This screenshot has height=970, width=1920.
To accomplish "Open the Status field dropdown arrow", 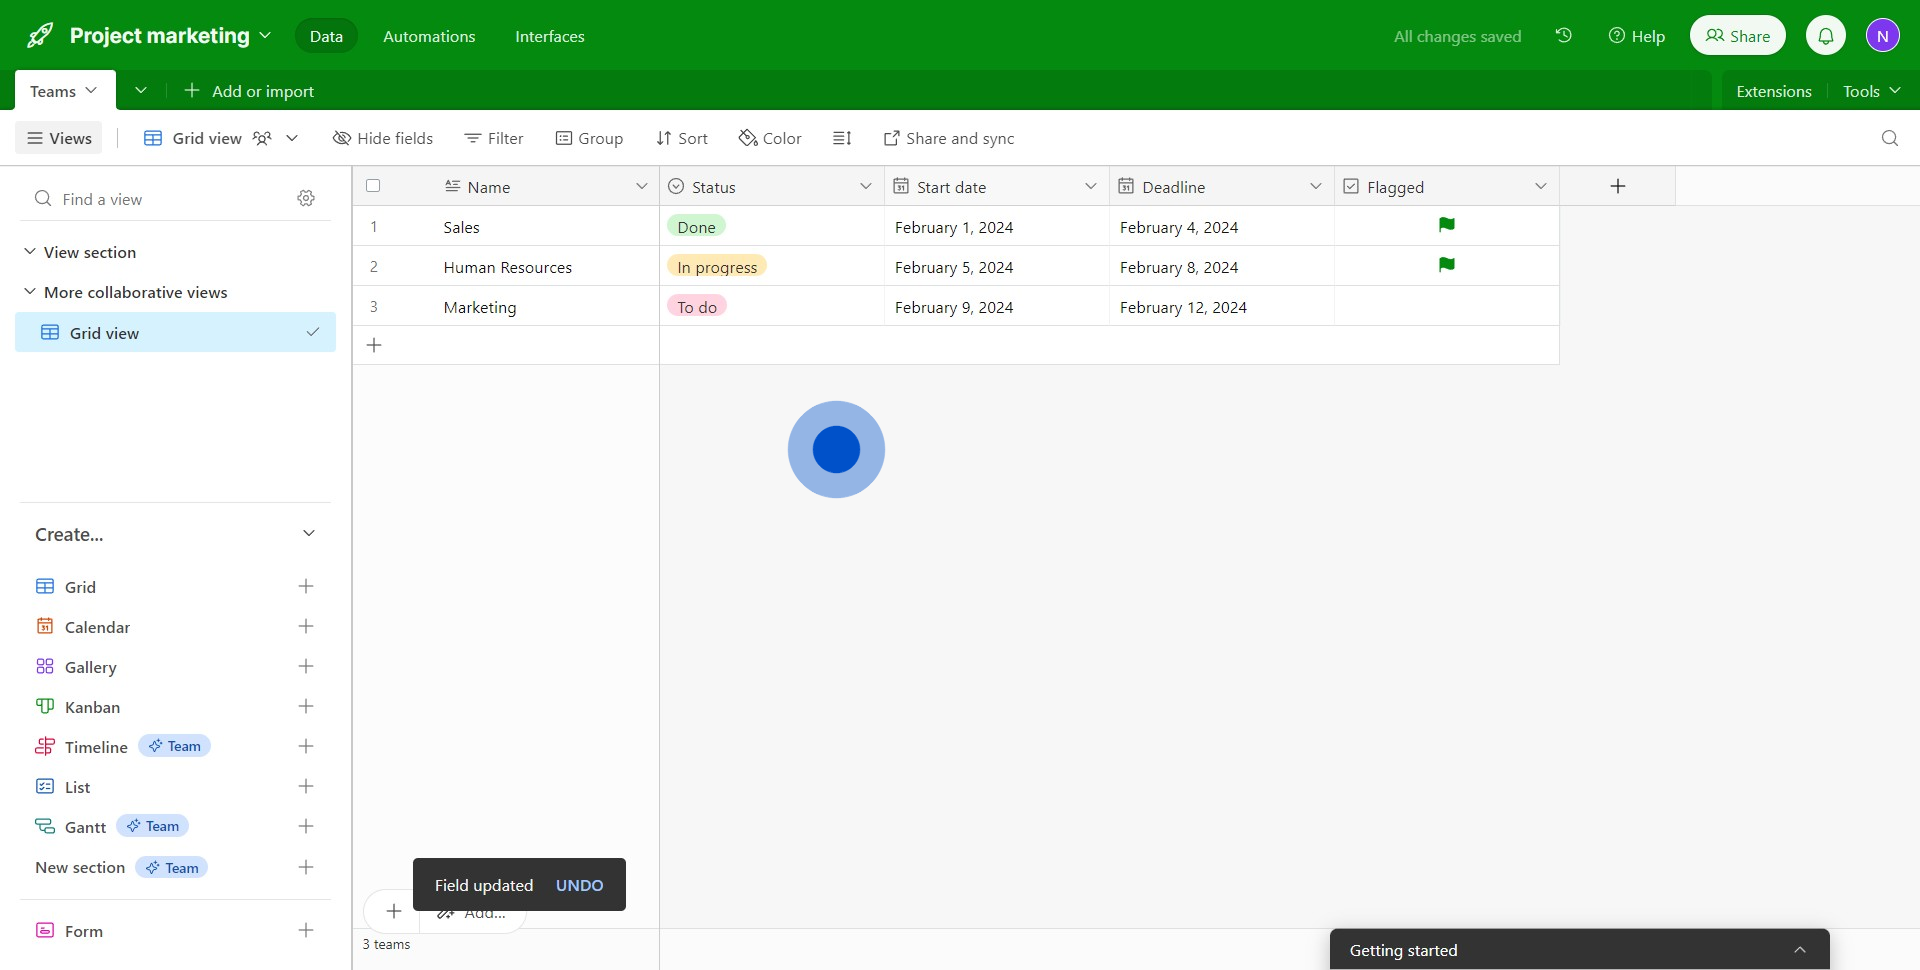I will tap(866, 186).
